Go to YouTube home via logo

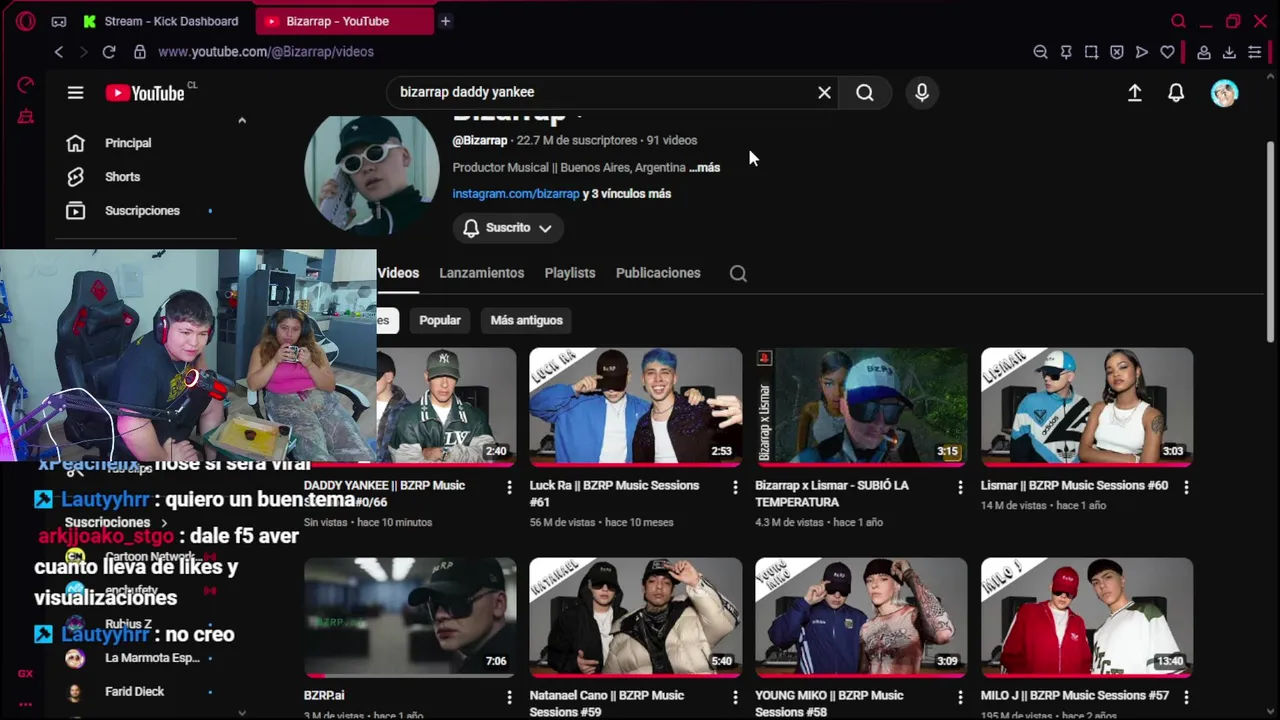[145, 93]
